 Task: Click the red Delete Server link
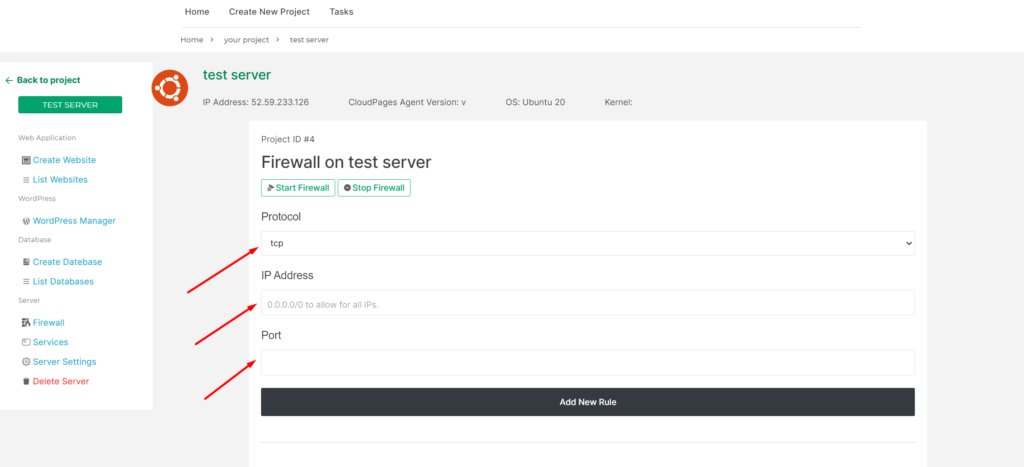61,381
